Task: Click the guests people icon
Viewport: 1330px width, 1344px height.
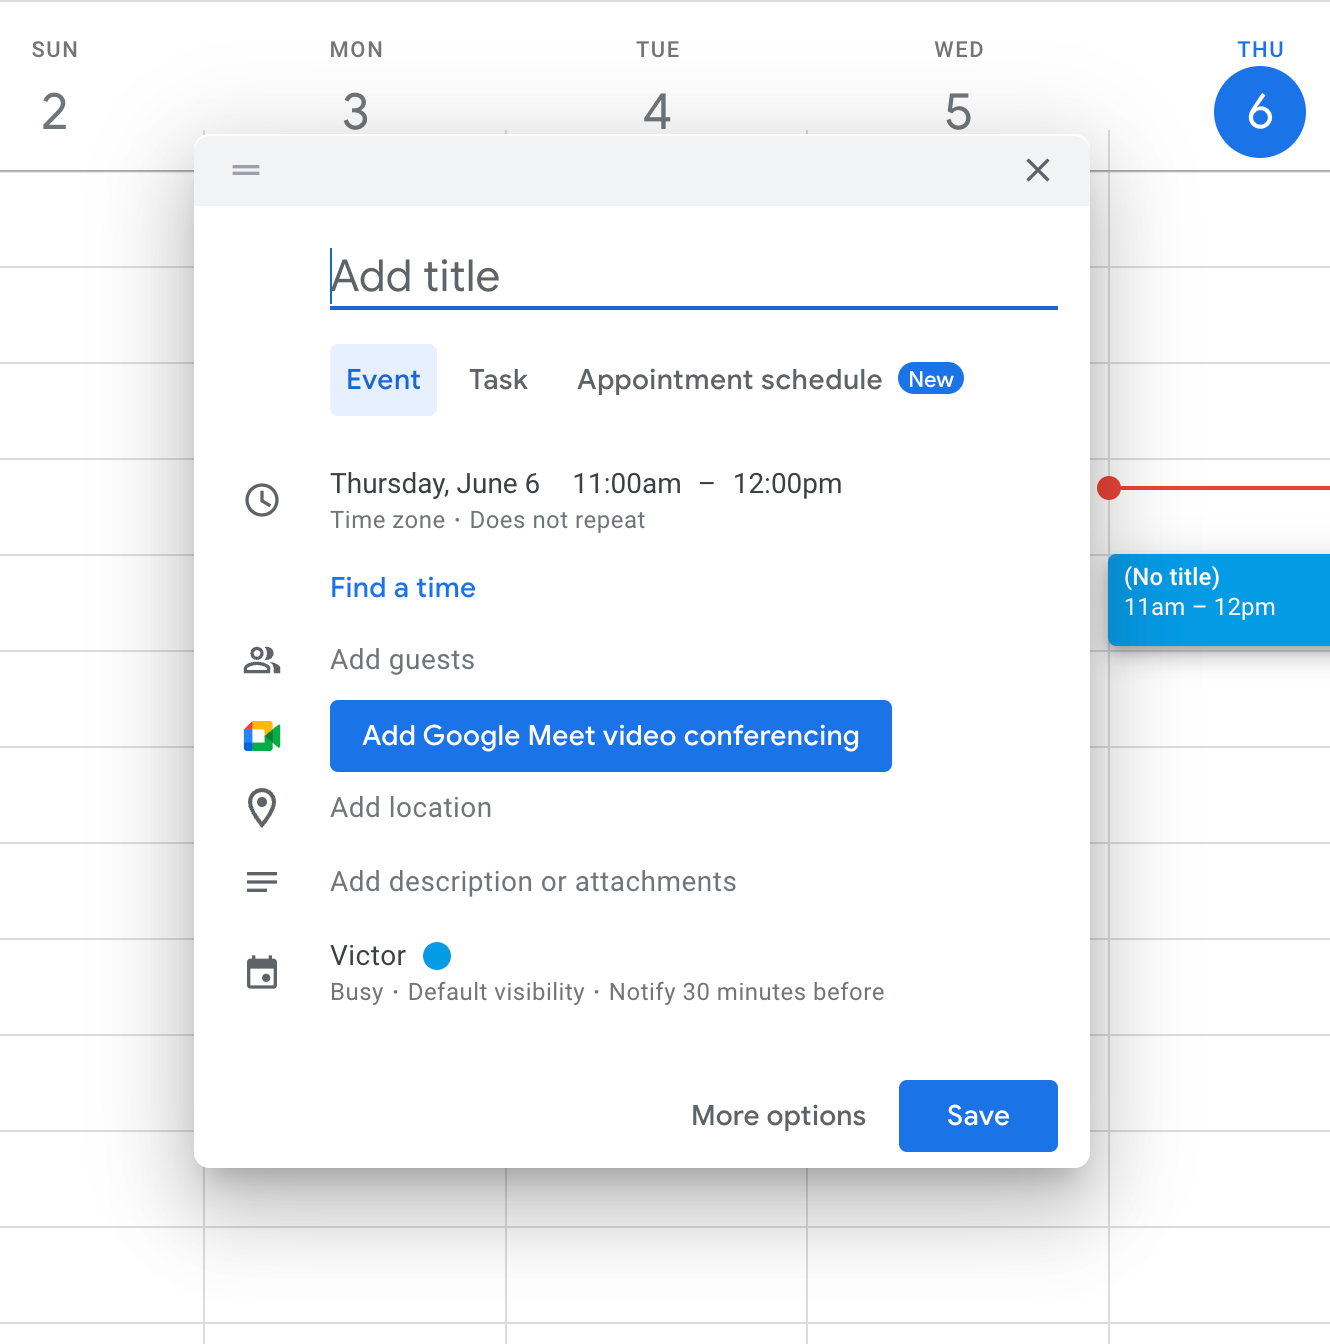Action: coord(262,660)
